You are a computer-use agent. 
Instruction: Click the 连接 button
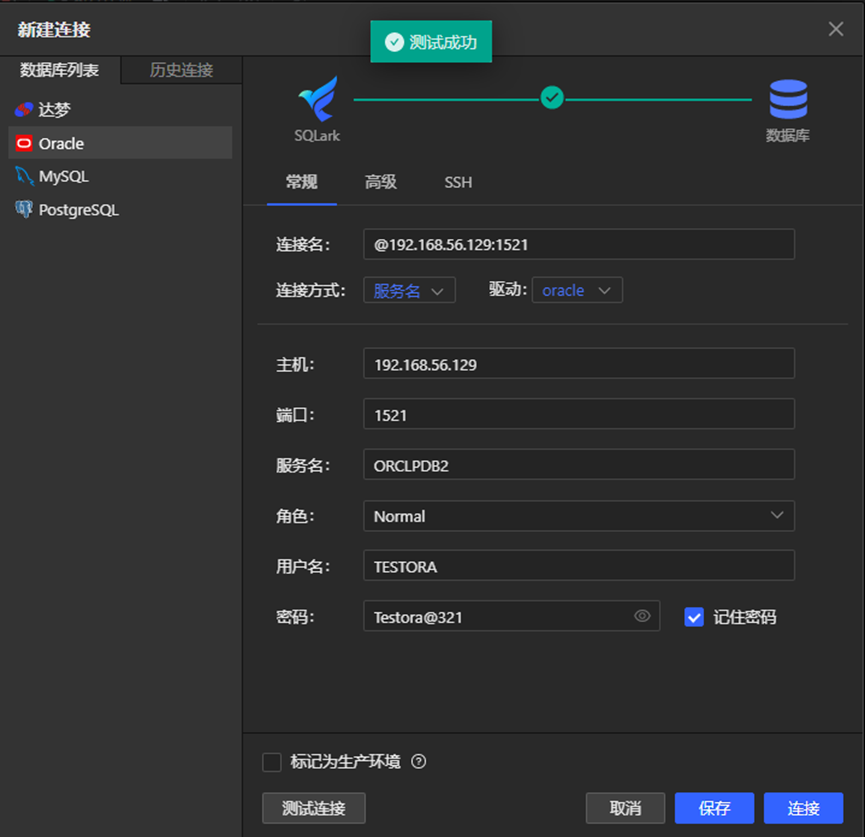point(804,808)
